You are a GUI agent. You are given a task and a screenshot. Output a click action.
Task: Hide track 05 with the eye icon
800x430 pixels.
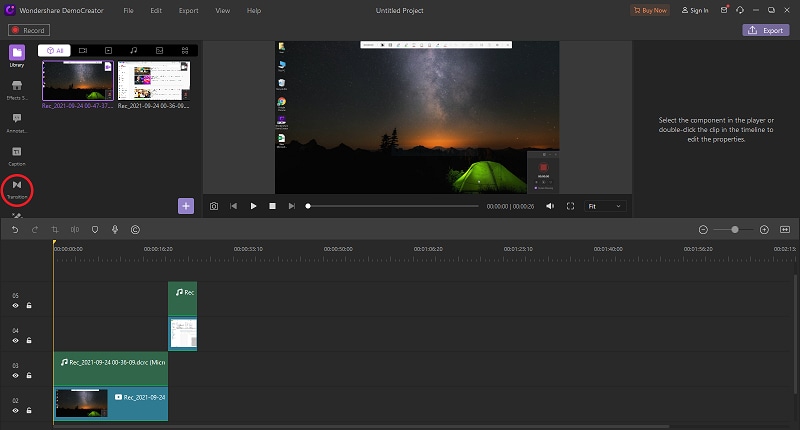click(16, 305)
